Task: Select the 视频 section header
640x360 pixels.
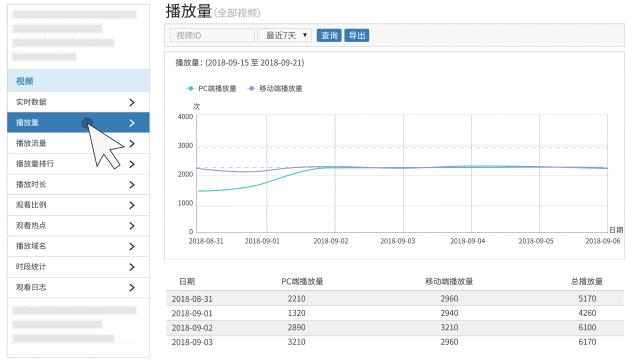Action: point(78,80)
